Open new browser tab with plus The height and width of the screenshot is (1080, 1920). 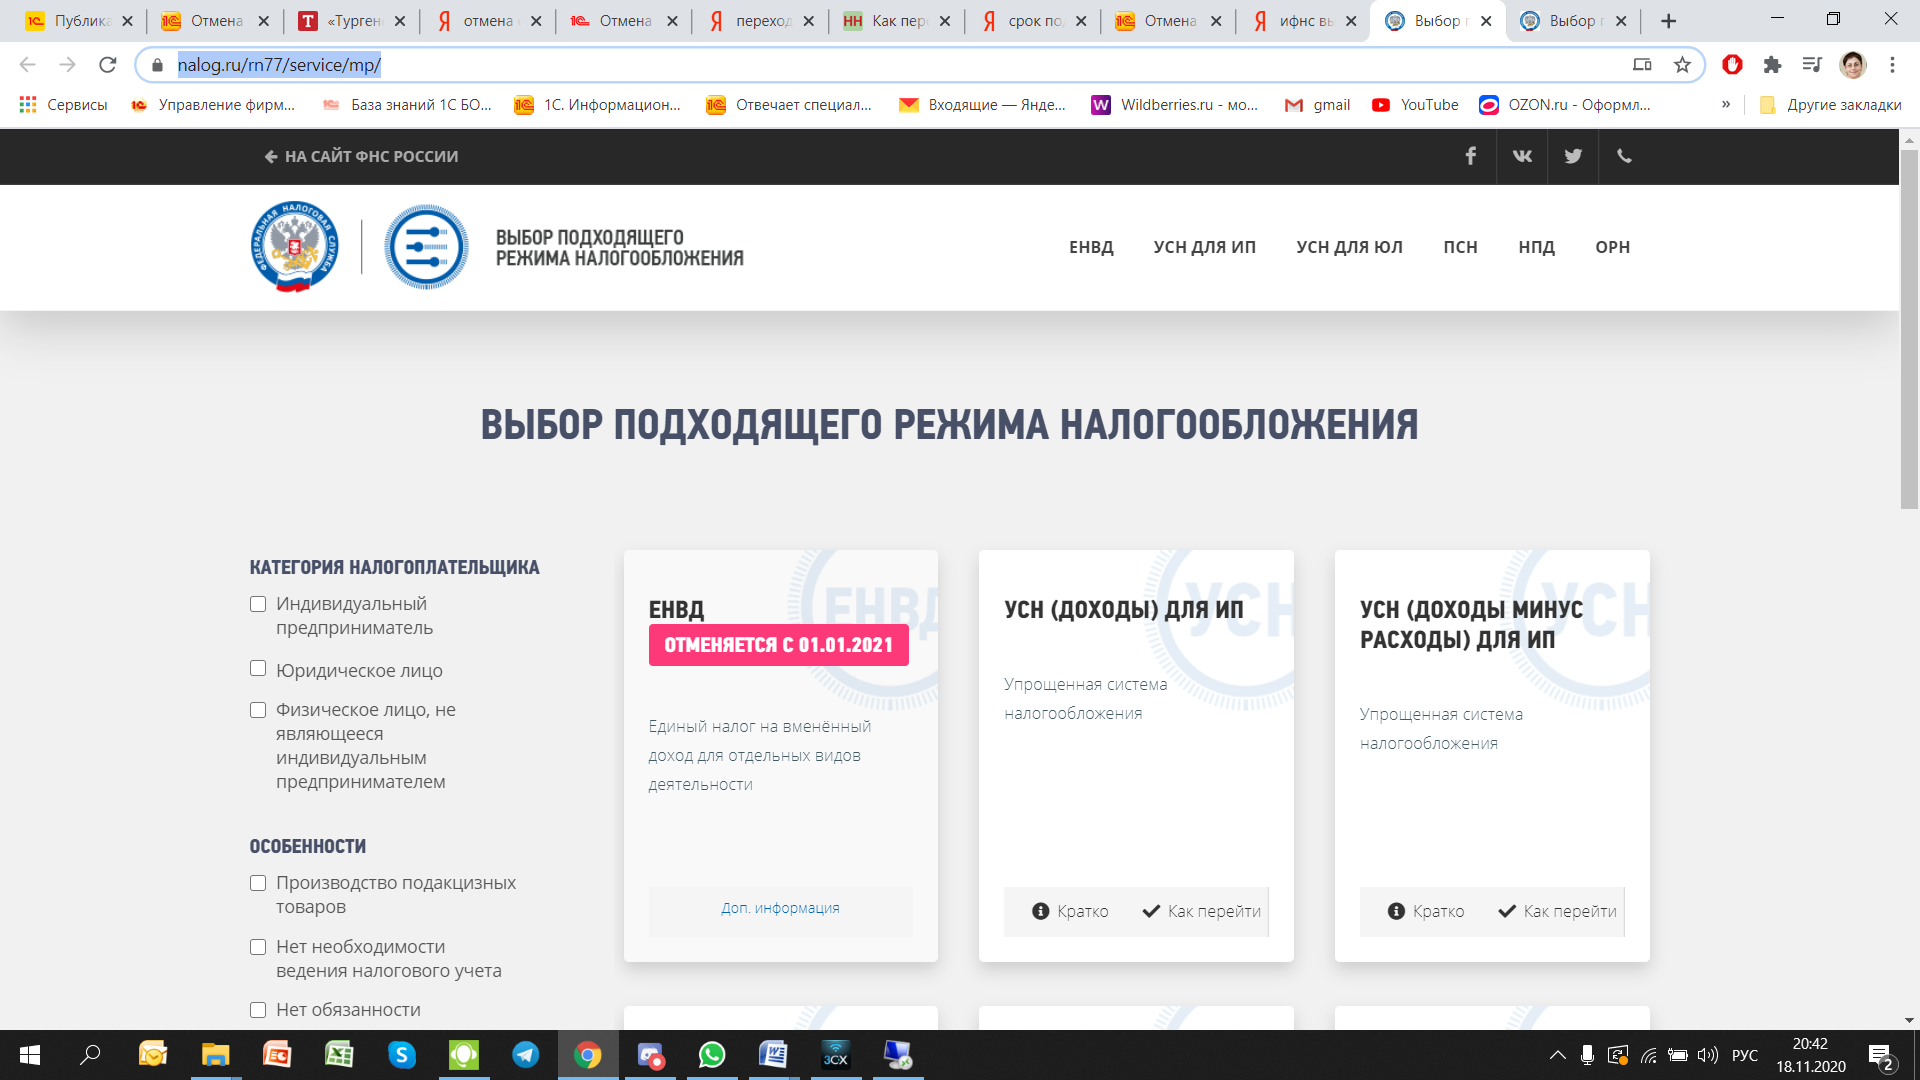point(1668,21)
